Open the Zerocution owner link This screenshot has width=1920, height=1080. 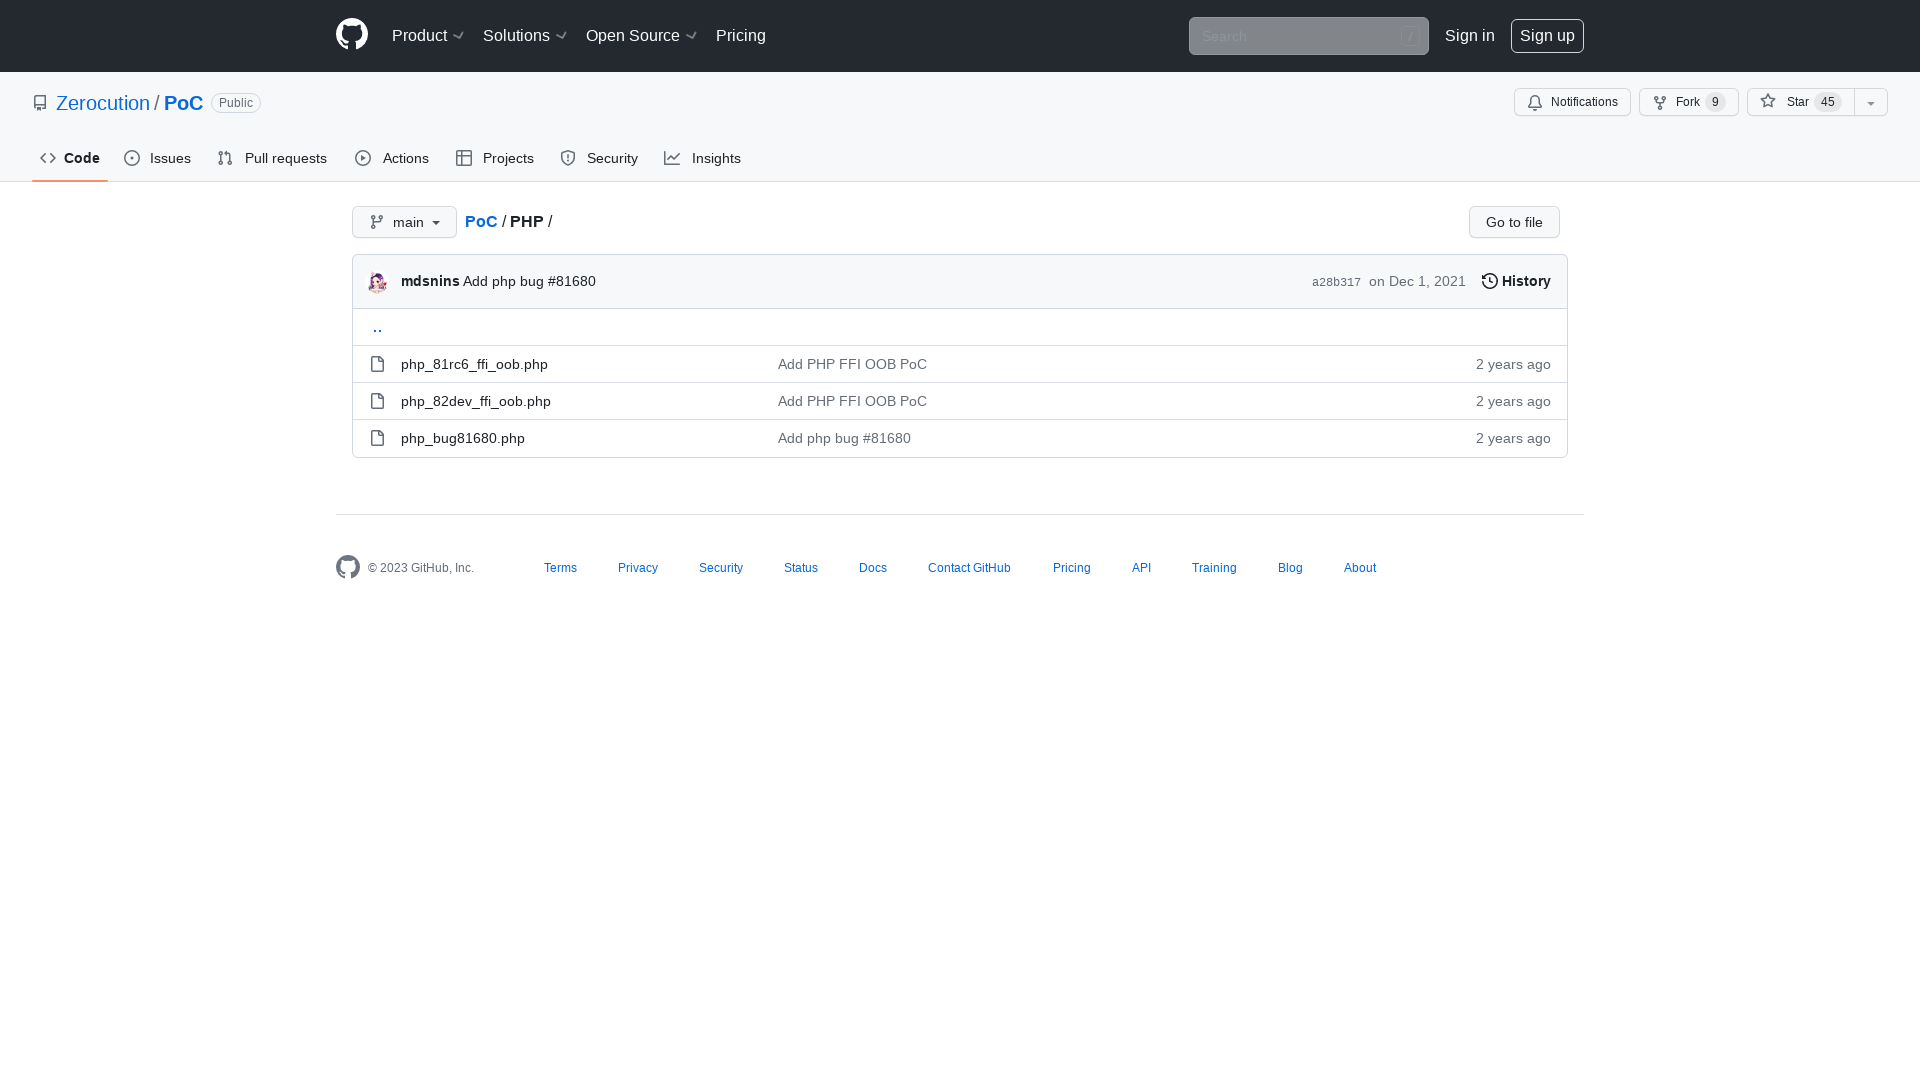point(103,103)
